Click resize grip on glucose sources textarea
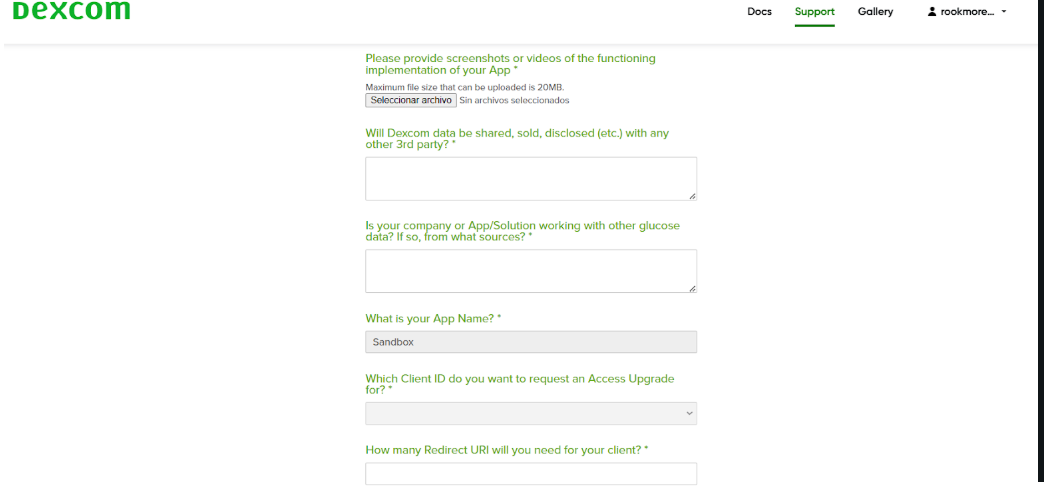Viewport: 1044px width, 498px height. pyautogui.click(x=691, y=287)
